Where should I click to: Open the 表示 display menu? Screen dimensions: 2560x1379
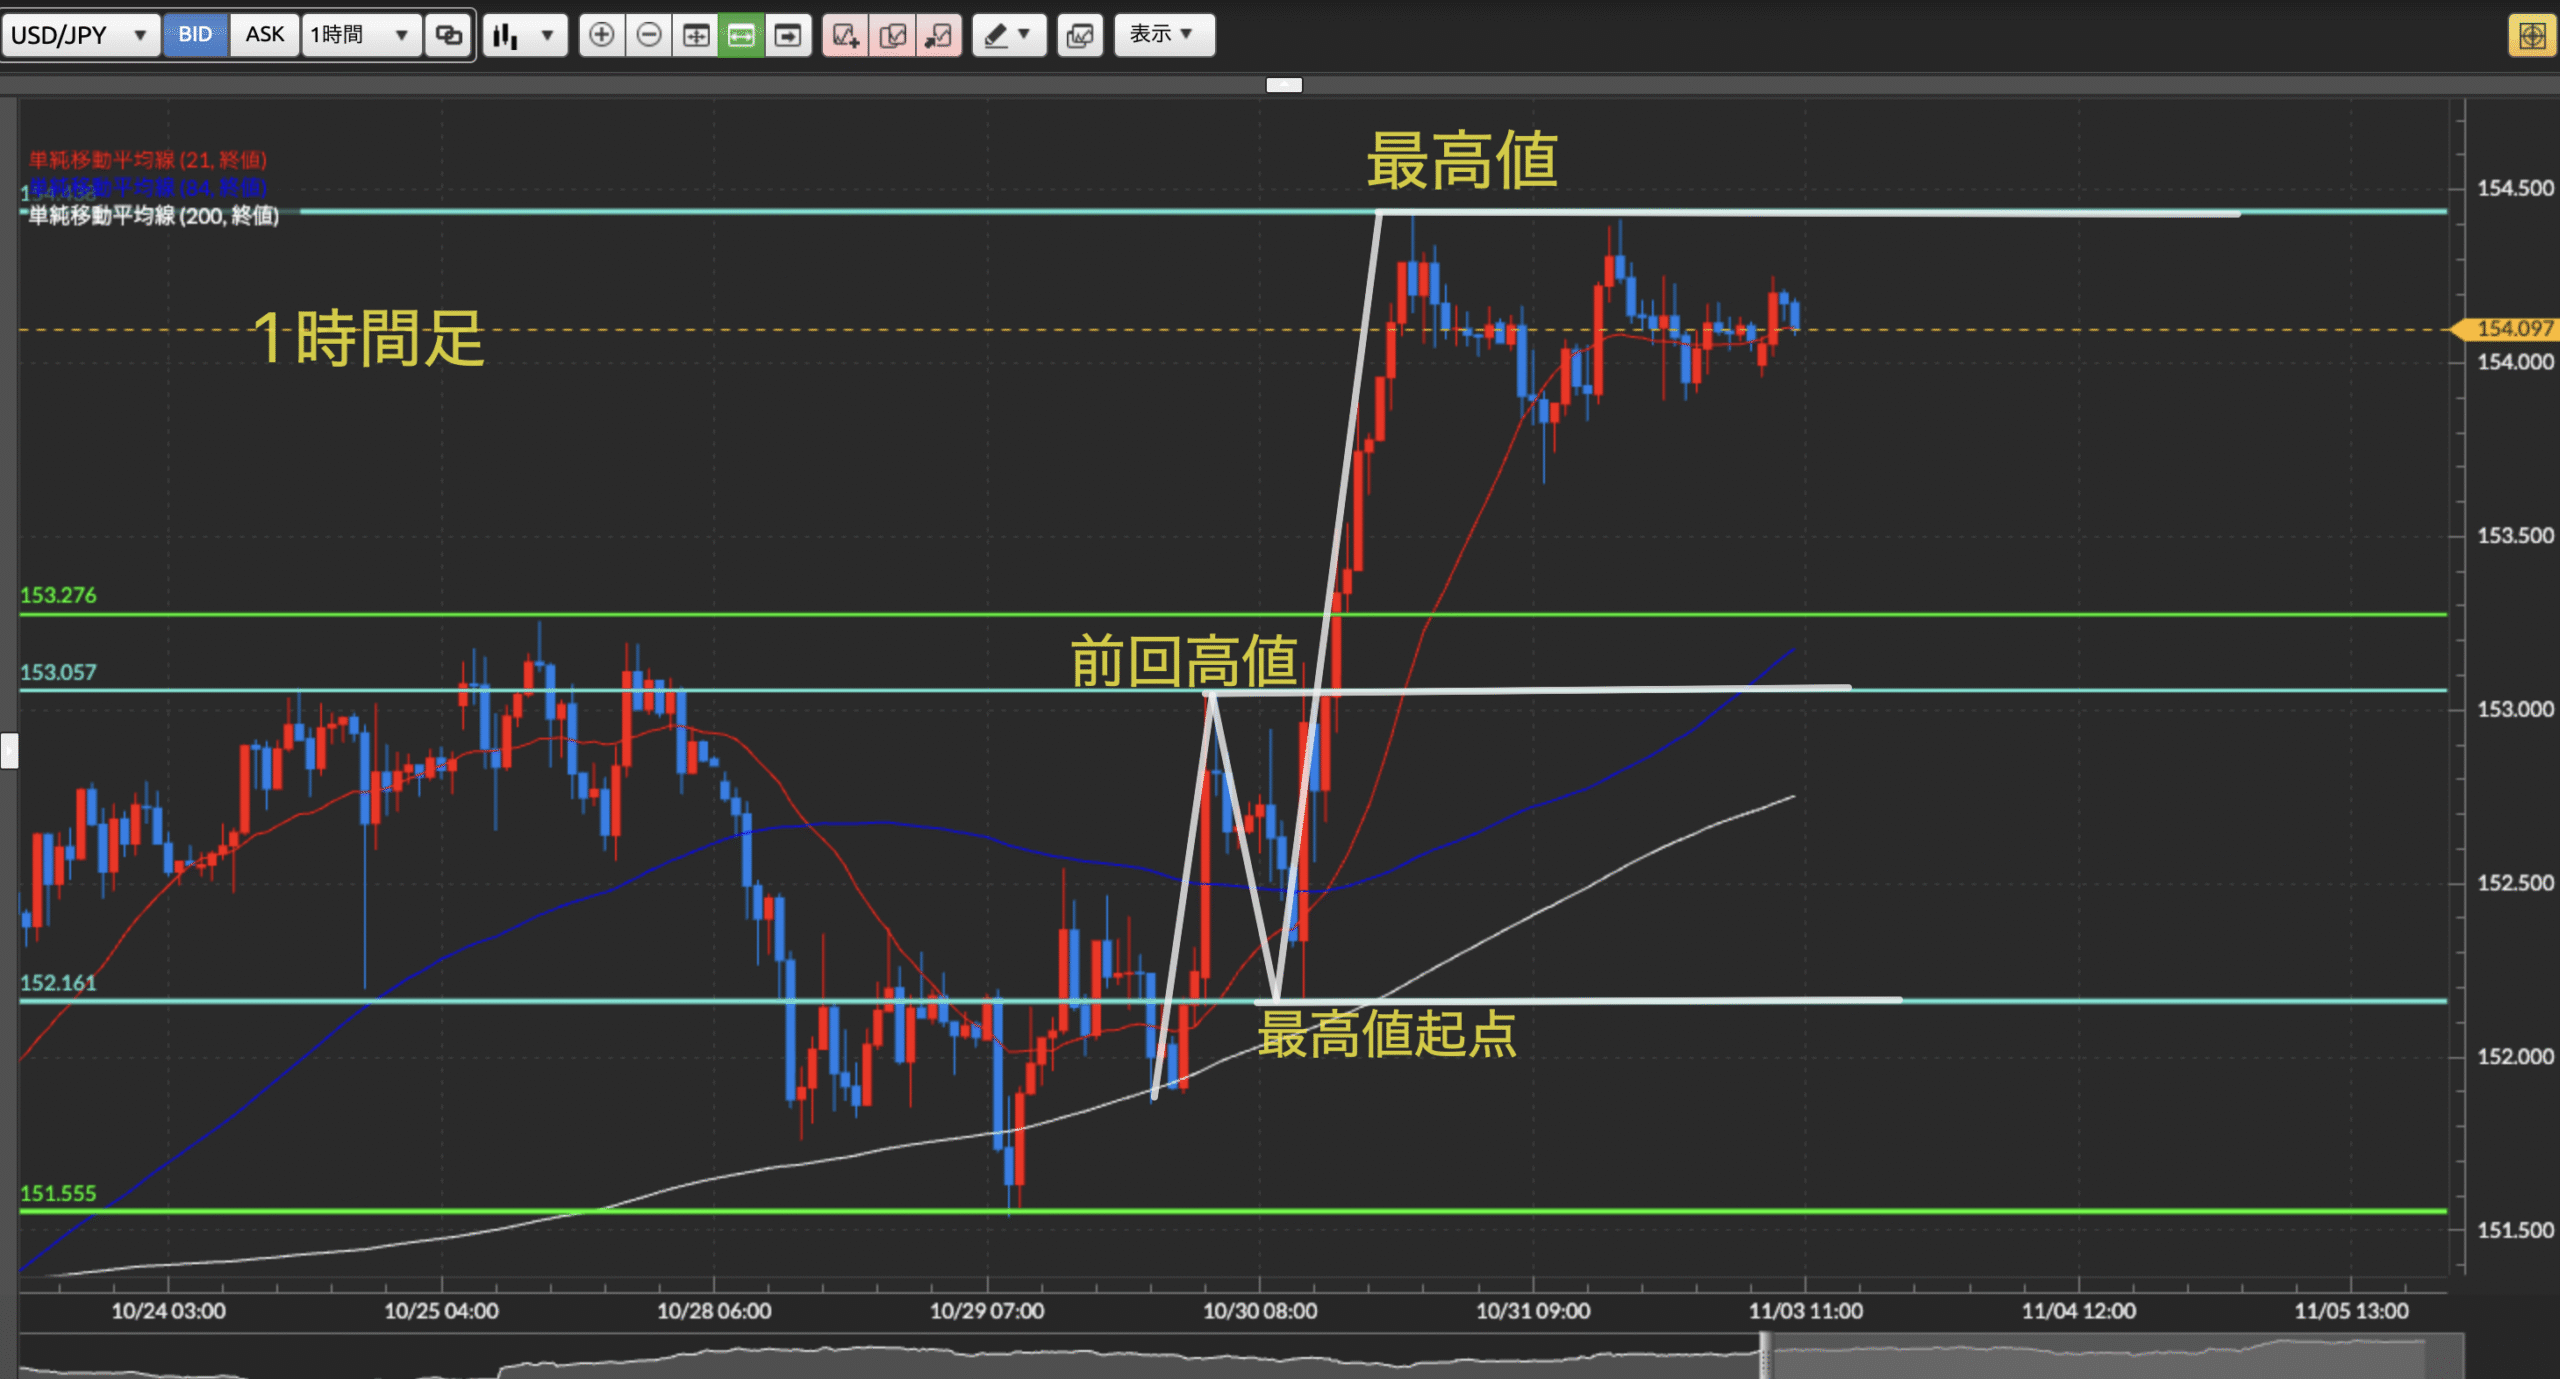1164,35
